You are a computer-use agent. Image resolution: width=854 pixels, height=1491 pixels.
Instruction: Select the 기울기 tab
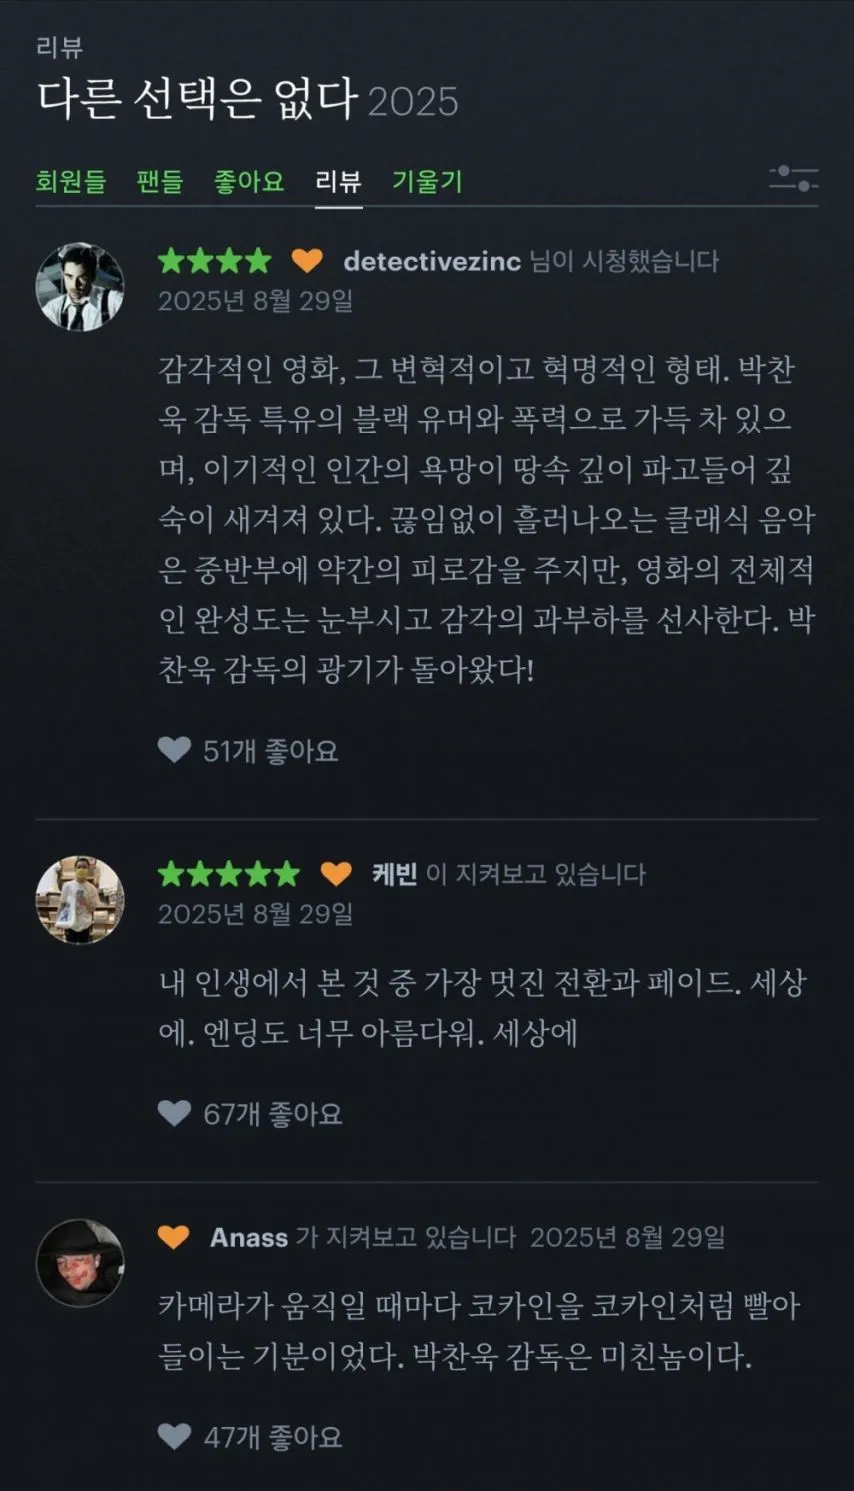pyautogui.click(x=427, y=181)
